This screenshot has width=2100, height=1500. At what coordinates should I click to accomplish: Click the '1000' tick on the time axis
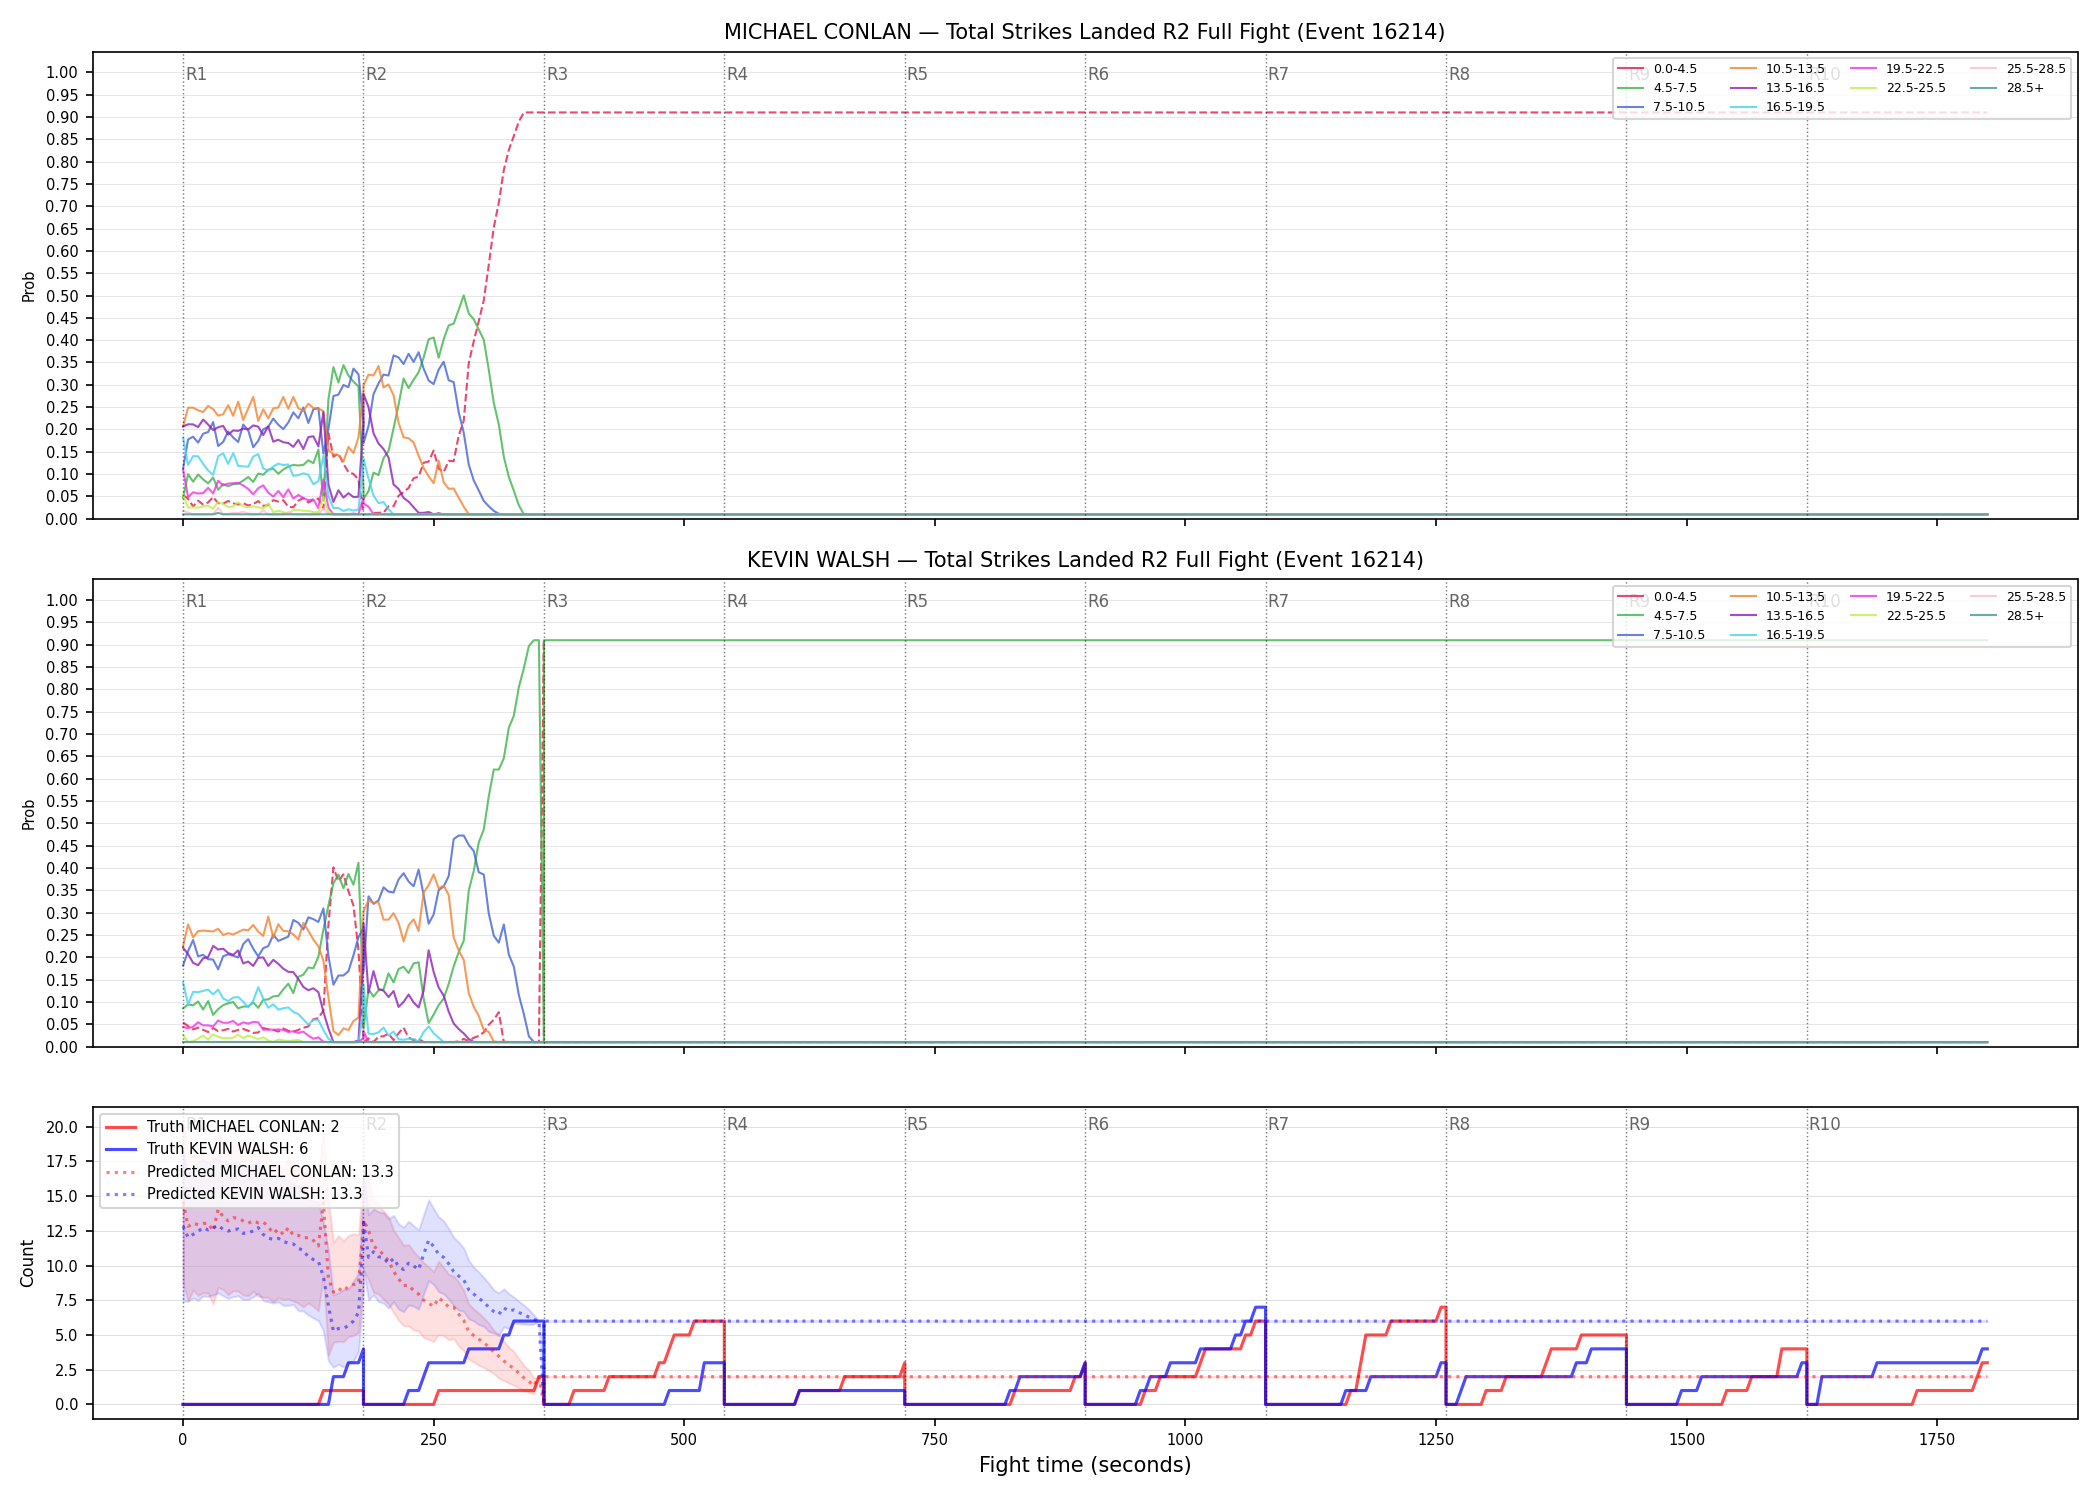click(1185, 1439)
